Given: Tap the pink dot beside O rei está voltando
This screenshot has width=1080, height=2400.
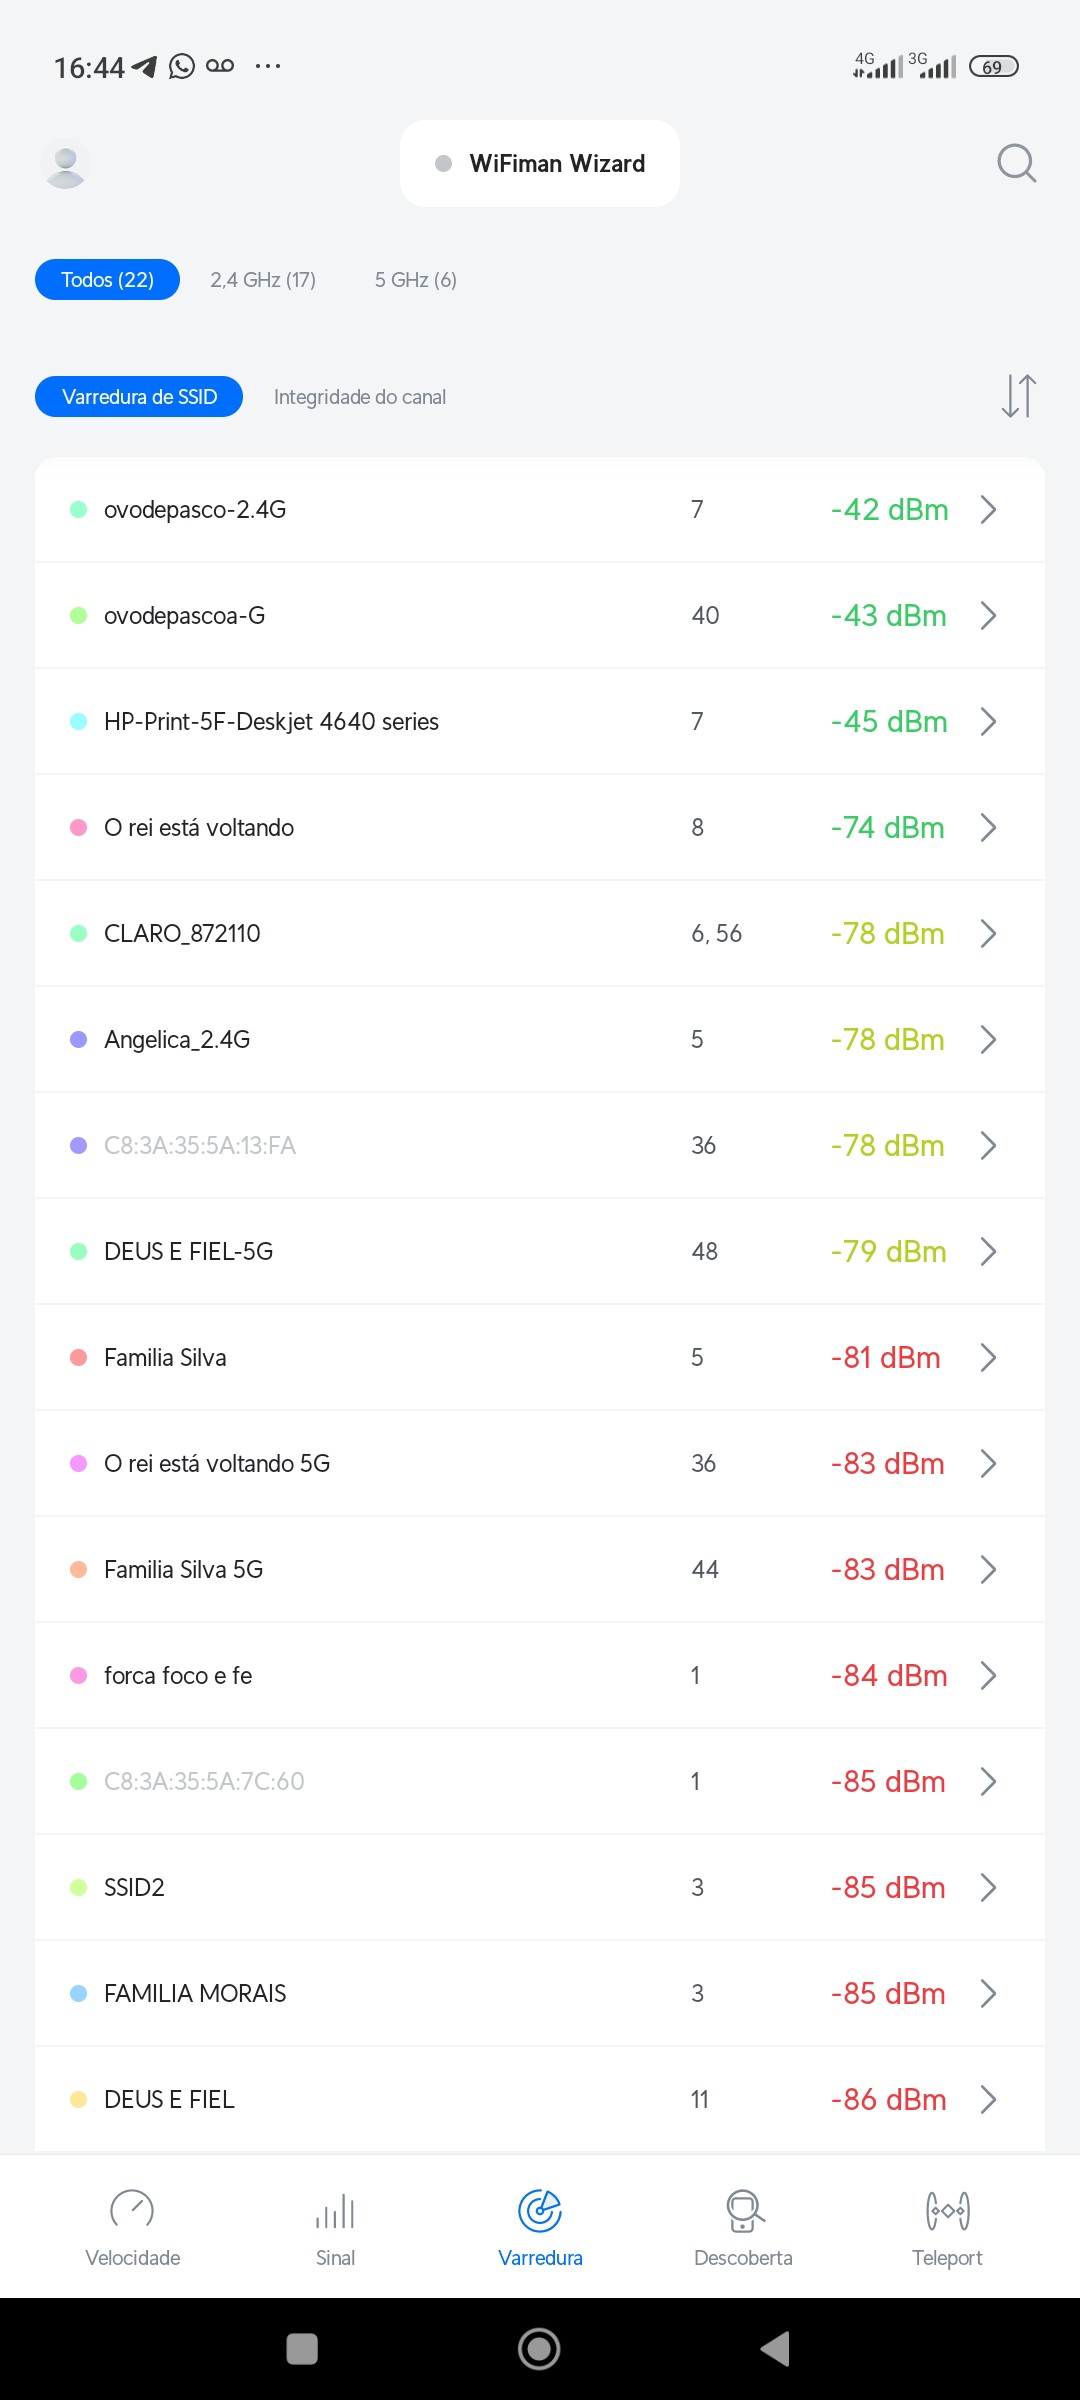Looking at the screenshot, I should (x=78, y=828).
